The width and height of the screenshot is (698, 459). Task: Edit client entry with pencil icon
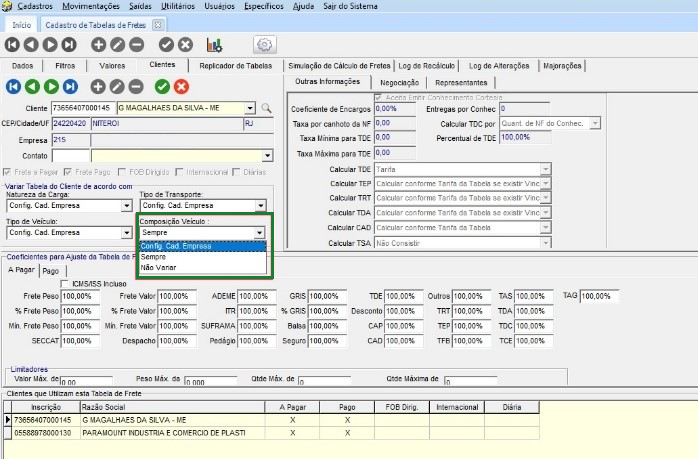pos(117,86)
